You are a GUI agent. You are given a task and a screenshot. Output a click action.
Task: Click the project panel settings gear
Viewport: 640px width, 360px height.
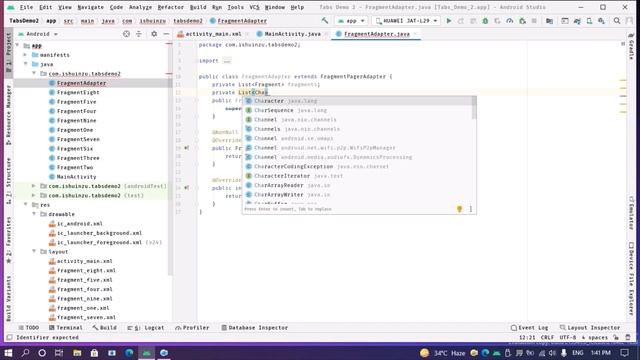(x=154, y=34)
